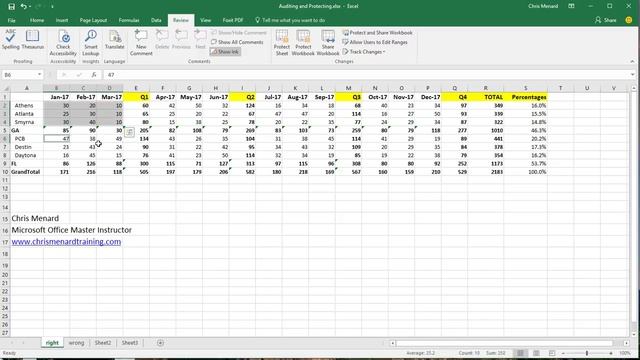Click Protect Sheet
640x360 pixels.
282,42
